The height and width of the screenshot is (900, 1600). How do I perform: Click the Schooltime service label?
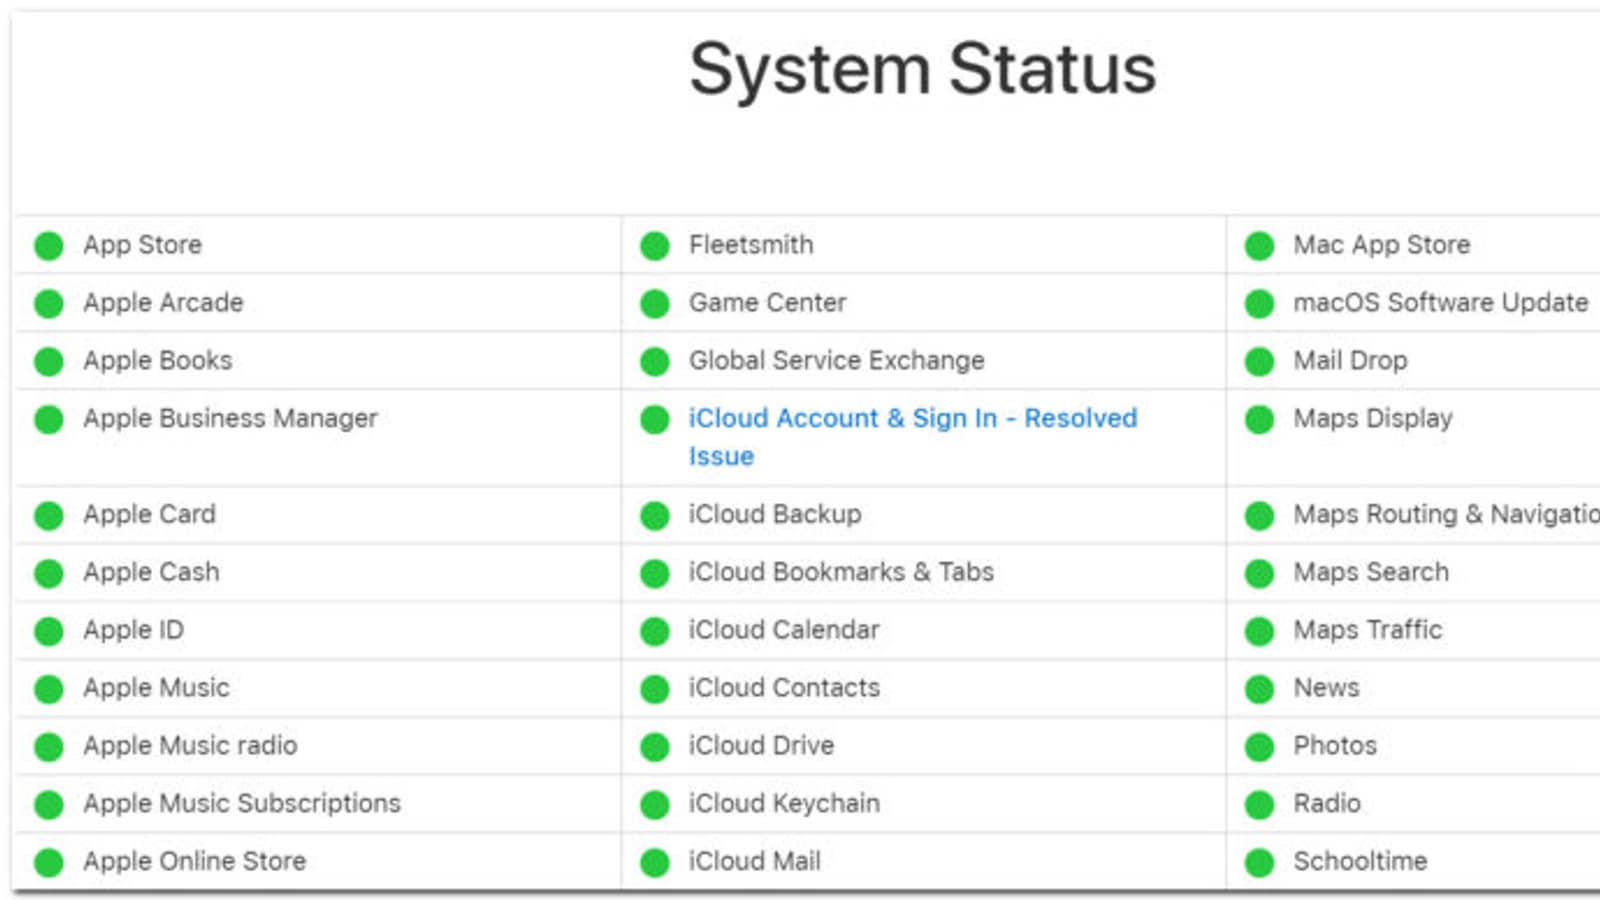(x=1360, y=861)
